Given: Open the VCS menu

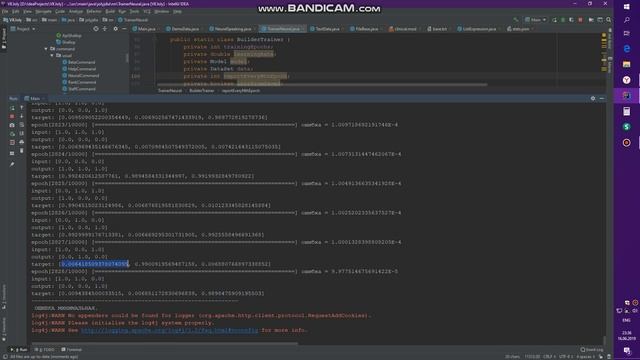Looking at the screenshot, I should click(147, 11).
